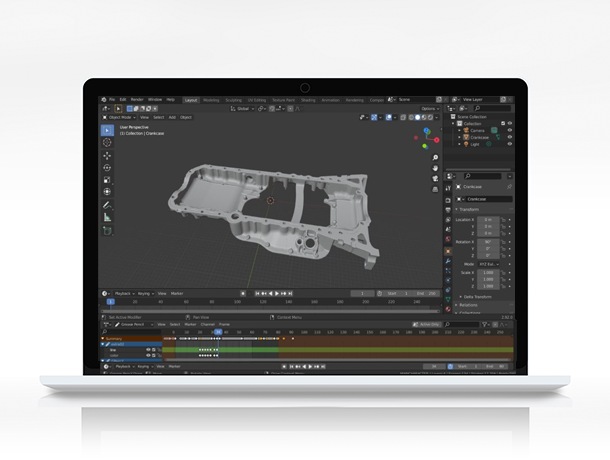This screenshot has height=460, width=610.
Task: Pin the Crankcase properties context
Action: (509, 187)
